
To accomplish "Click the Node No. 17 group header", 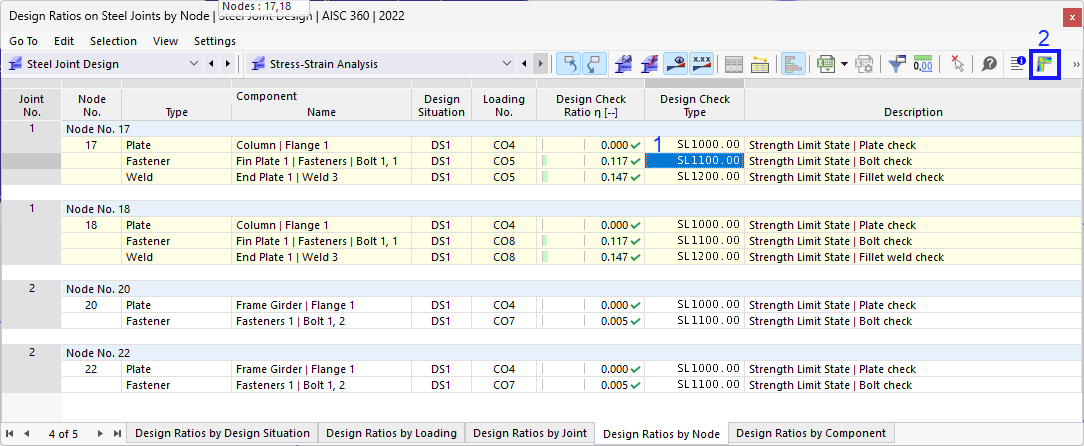I will coord(572,129).
